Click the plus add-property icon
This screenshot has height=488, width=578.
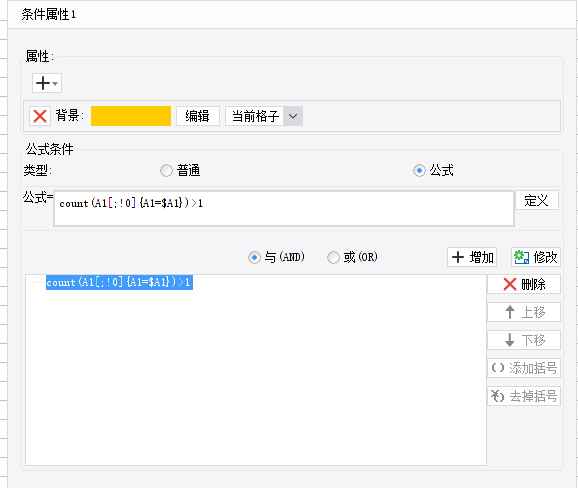click(43, 83)
